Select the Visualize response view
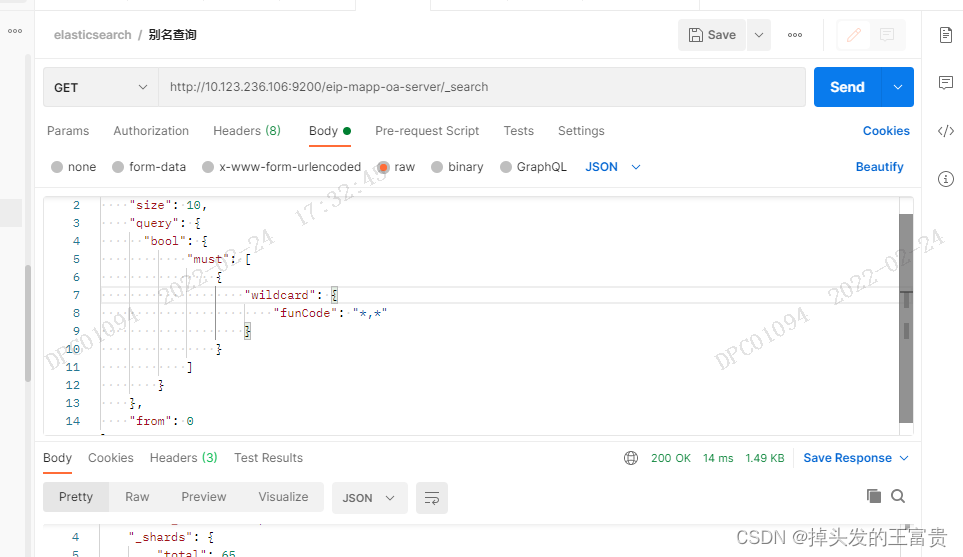 [283, 497]
